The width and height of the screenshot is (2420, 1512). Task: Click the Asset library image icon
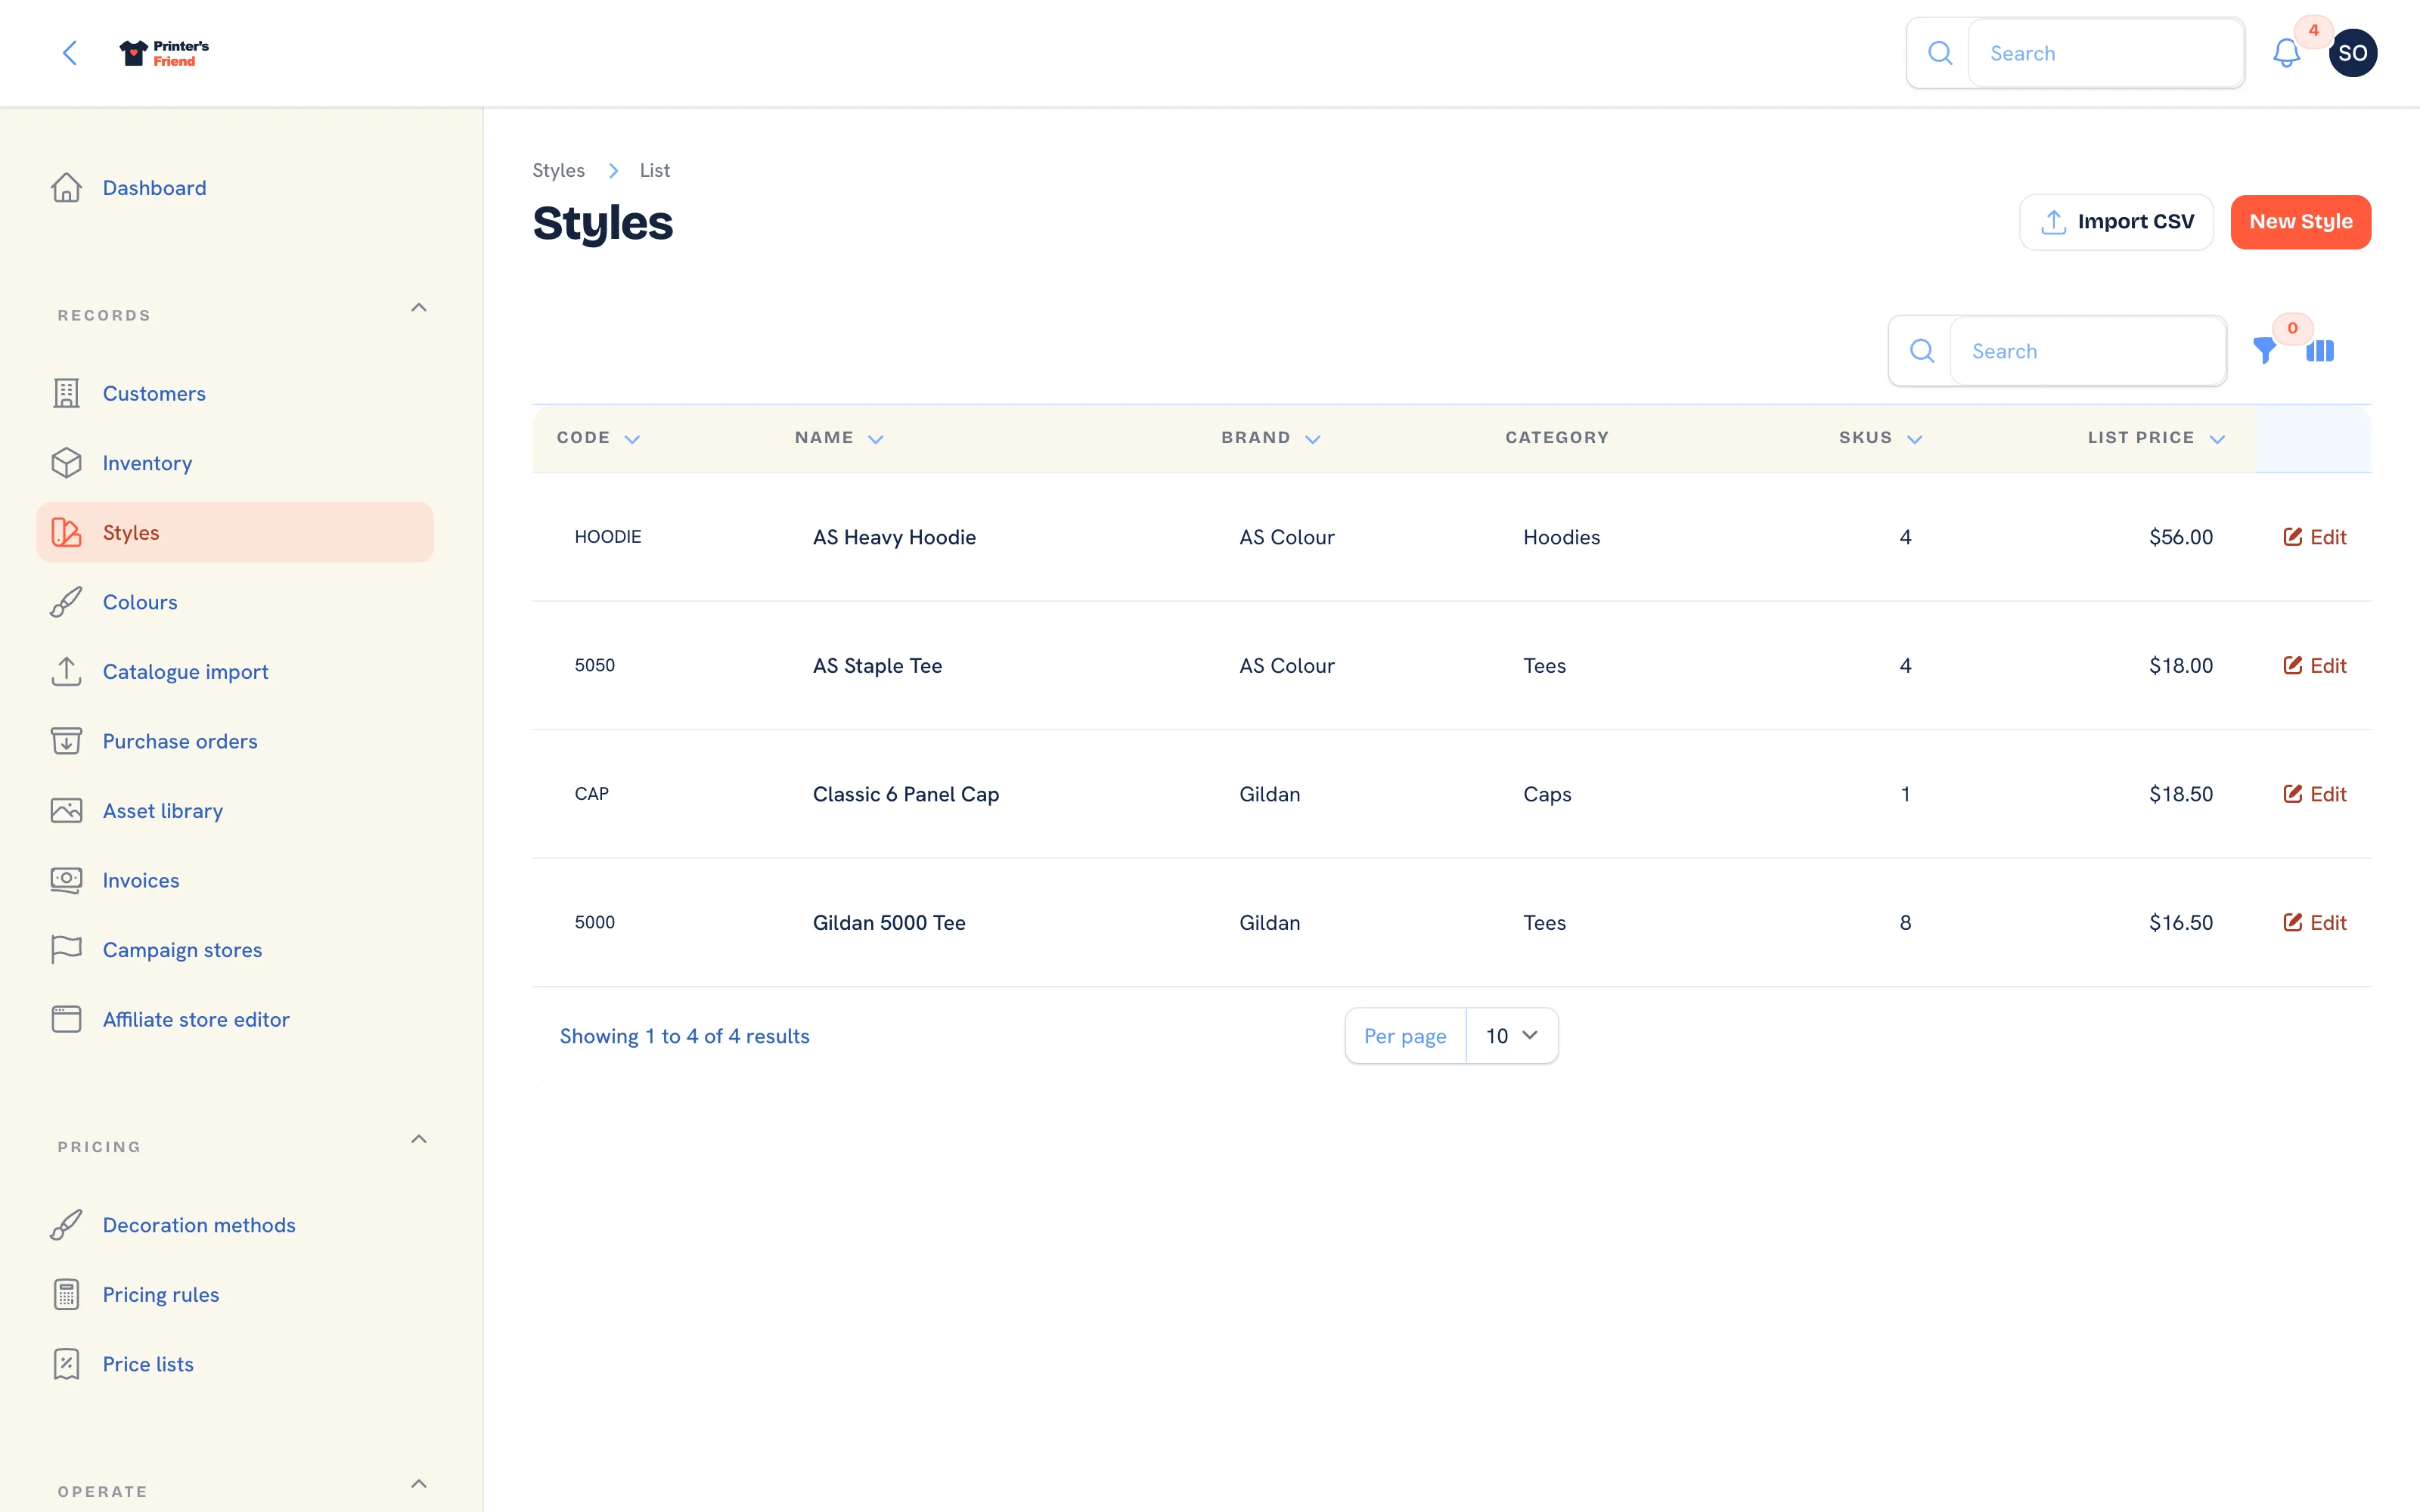(66, 811)
